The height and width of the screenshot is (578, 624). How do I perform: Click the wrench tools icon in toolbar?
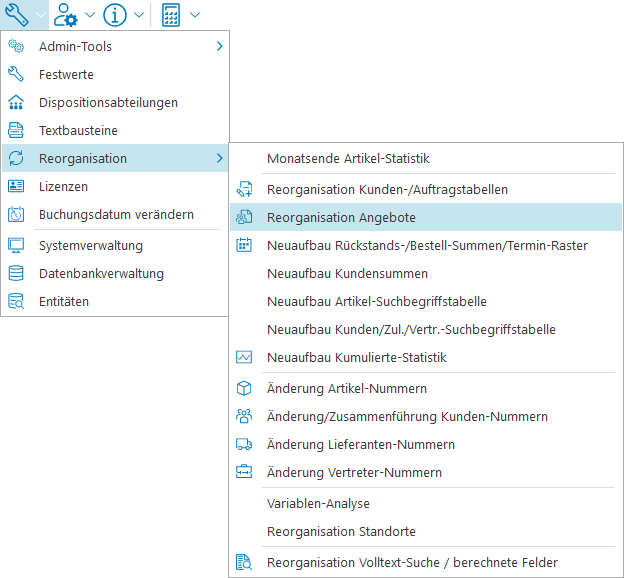17,15
